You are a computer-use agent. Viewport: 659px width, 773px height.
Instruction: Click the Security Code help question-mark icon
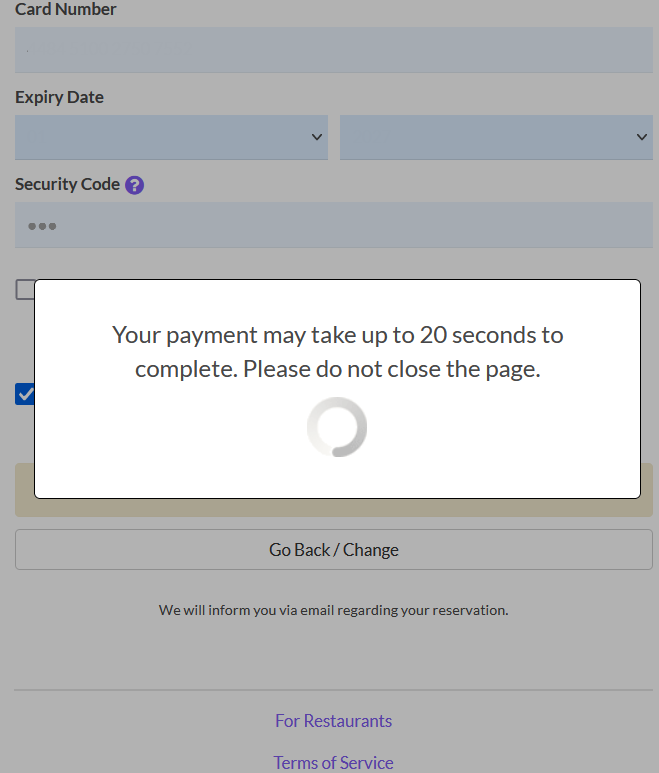pos(135,185)
